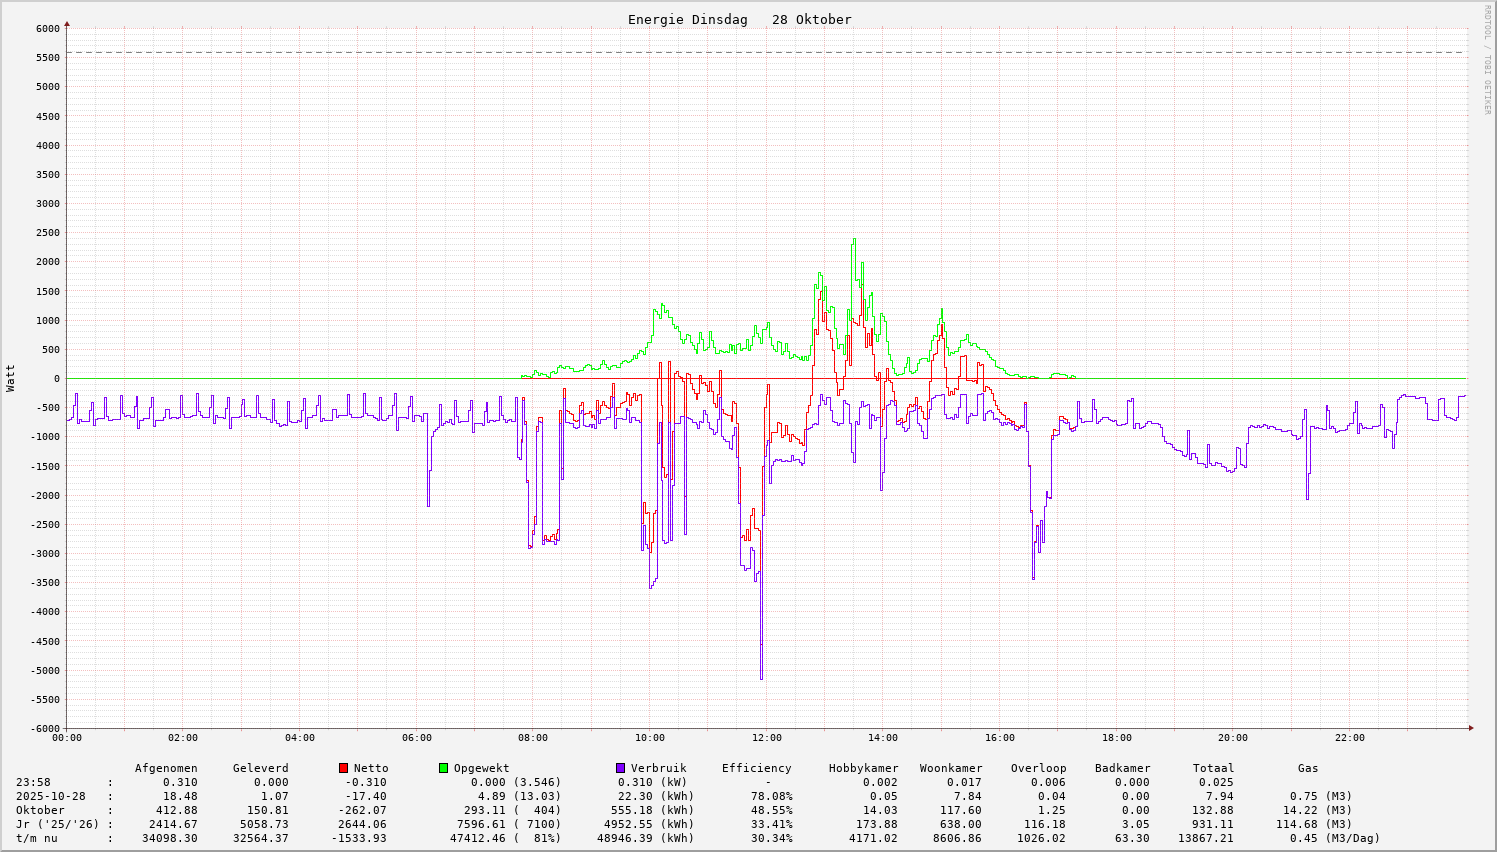Click the chart title Energie Dinsdag 28 Oktober

739,20
